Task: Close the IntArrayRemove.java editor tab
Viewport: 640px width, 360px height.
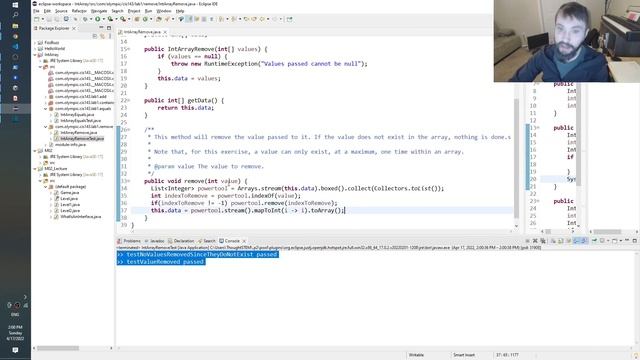Action: (165, 32)
